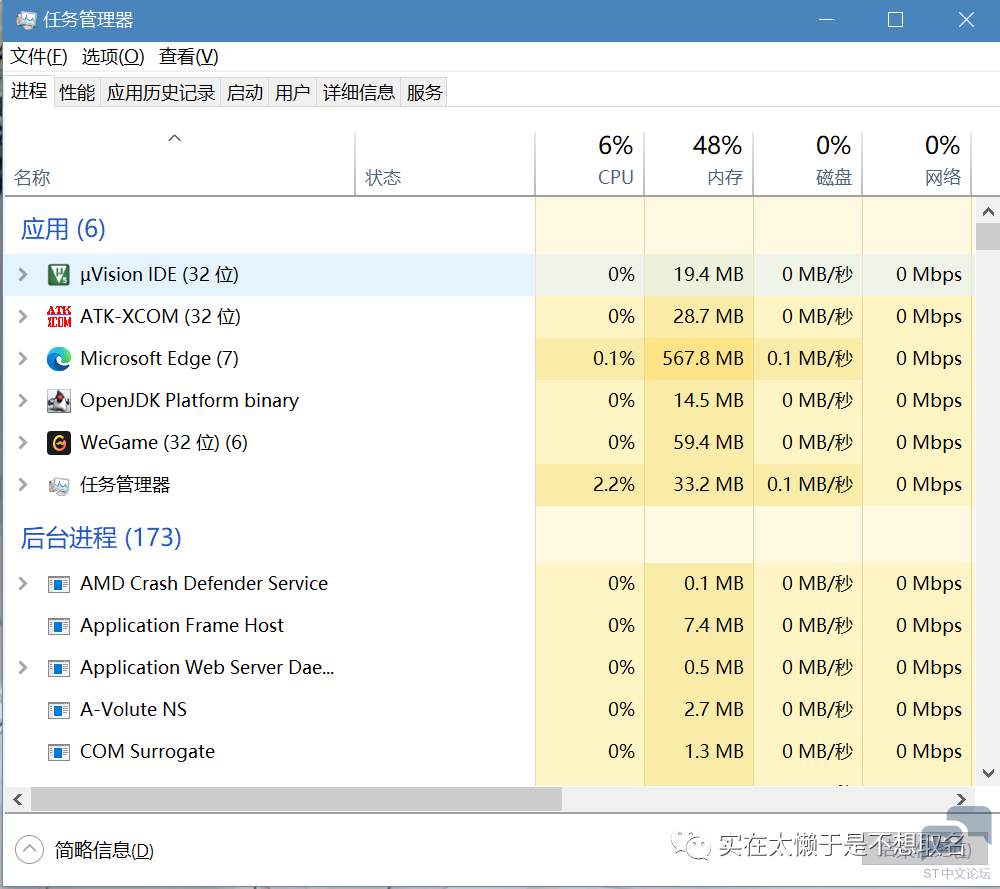Click the 59.4 MB memory cell for WeGame
This screenshot has width=1000, height=889.
(x=699, y=443)
